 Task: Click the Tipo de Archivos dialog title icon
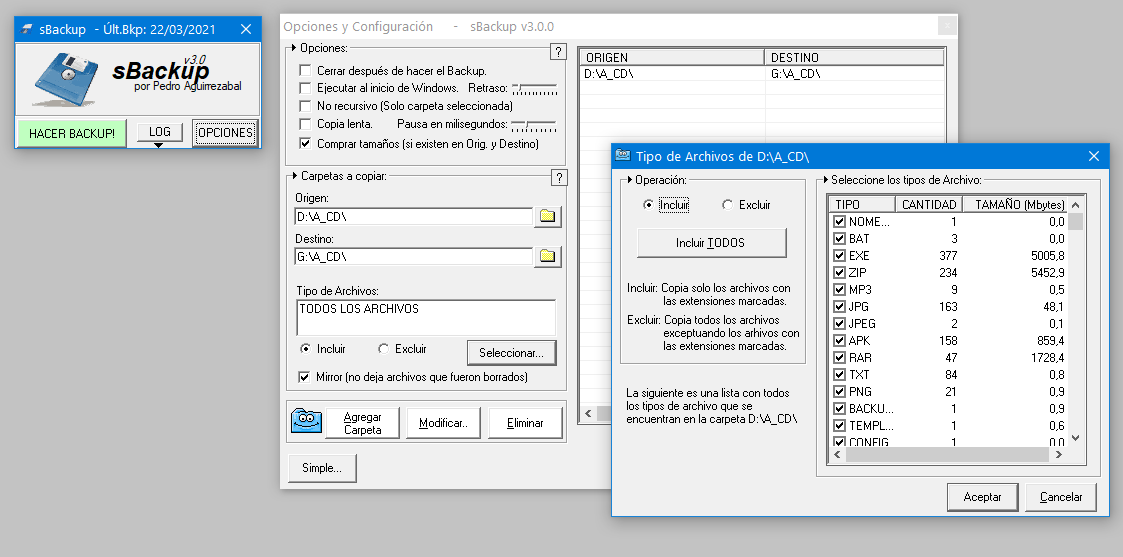click(623, 156)
